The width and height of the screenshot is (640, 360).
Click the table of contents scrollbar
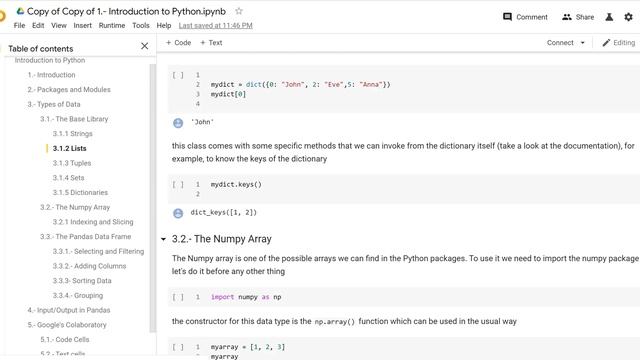coord(153,198)
